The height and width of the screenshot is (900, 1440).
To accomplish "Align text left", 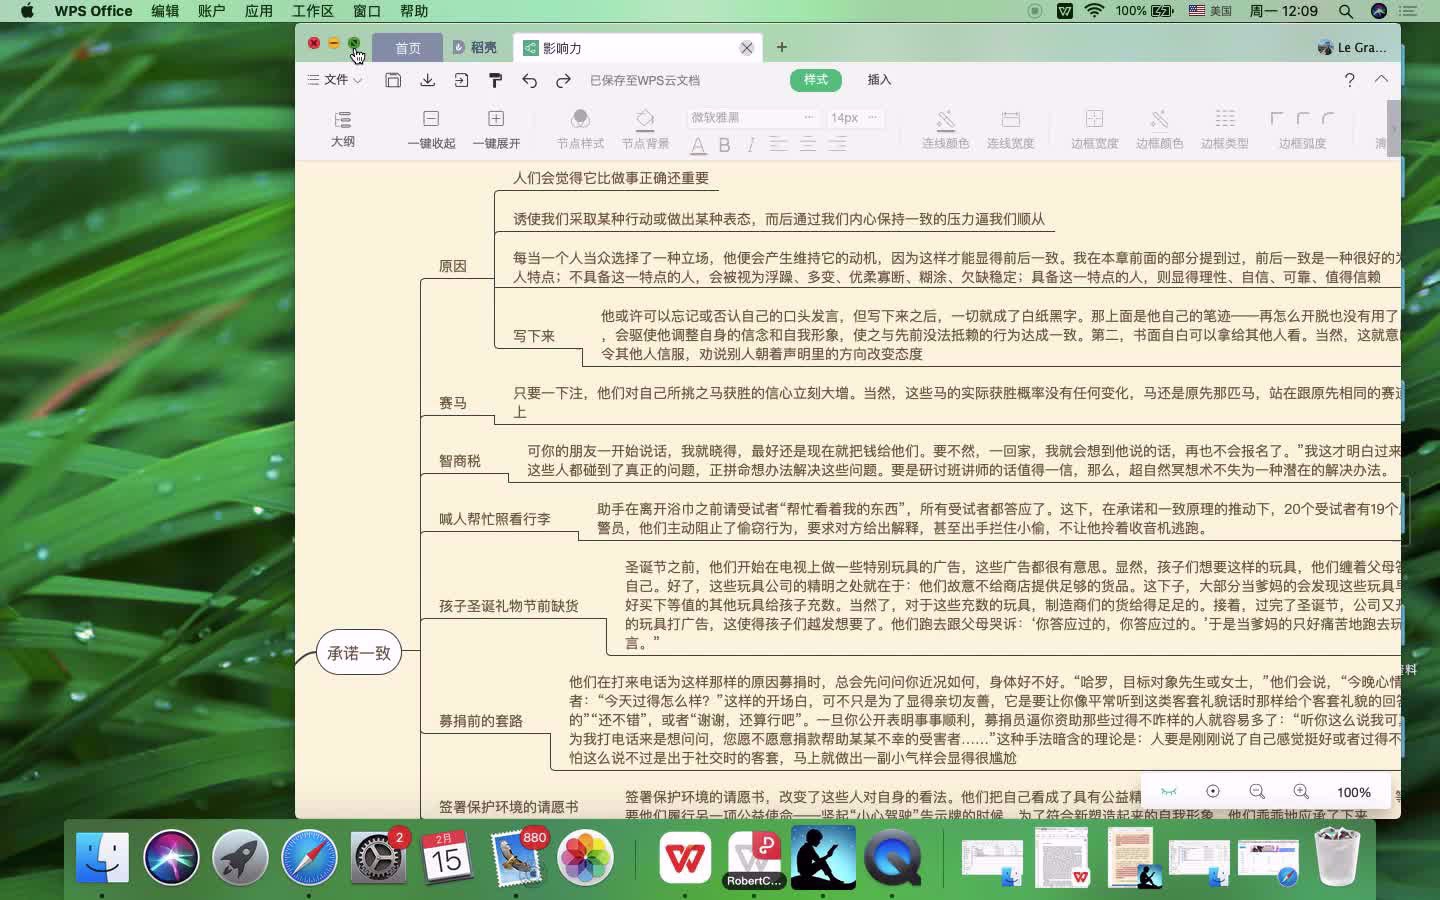I will [x=778, y=145].
